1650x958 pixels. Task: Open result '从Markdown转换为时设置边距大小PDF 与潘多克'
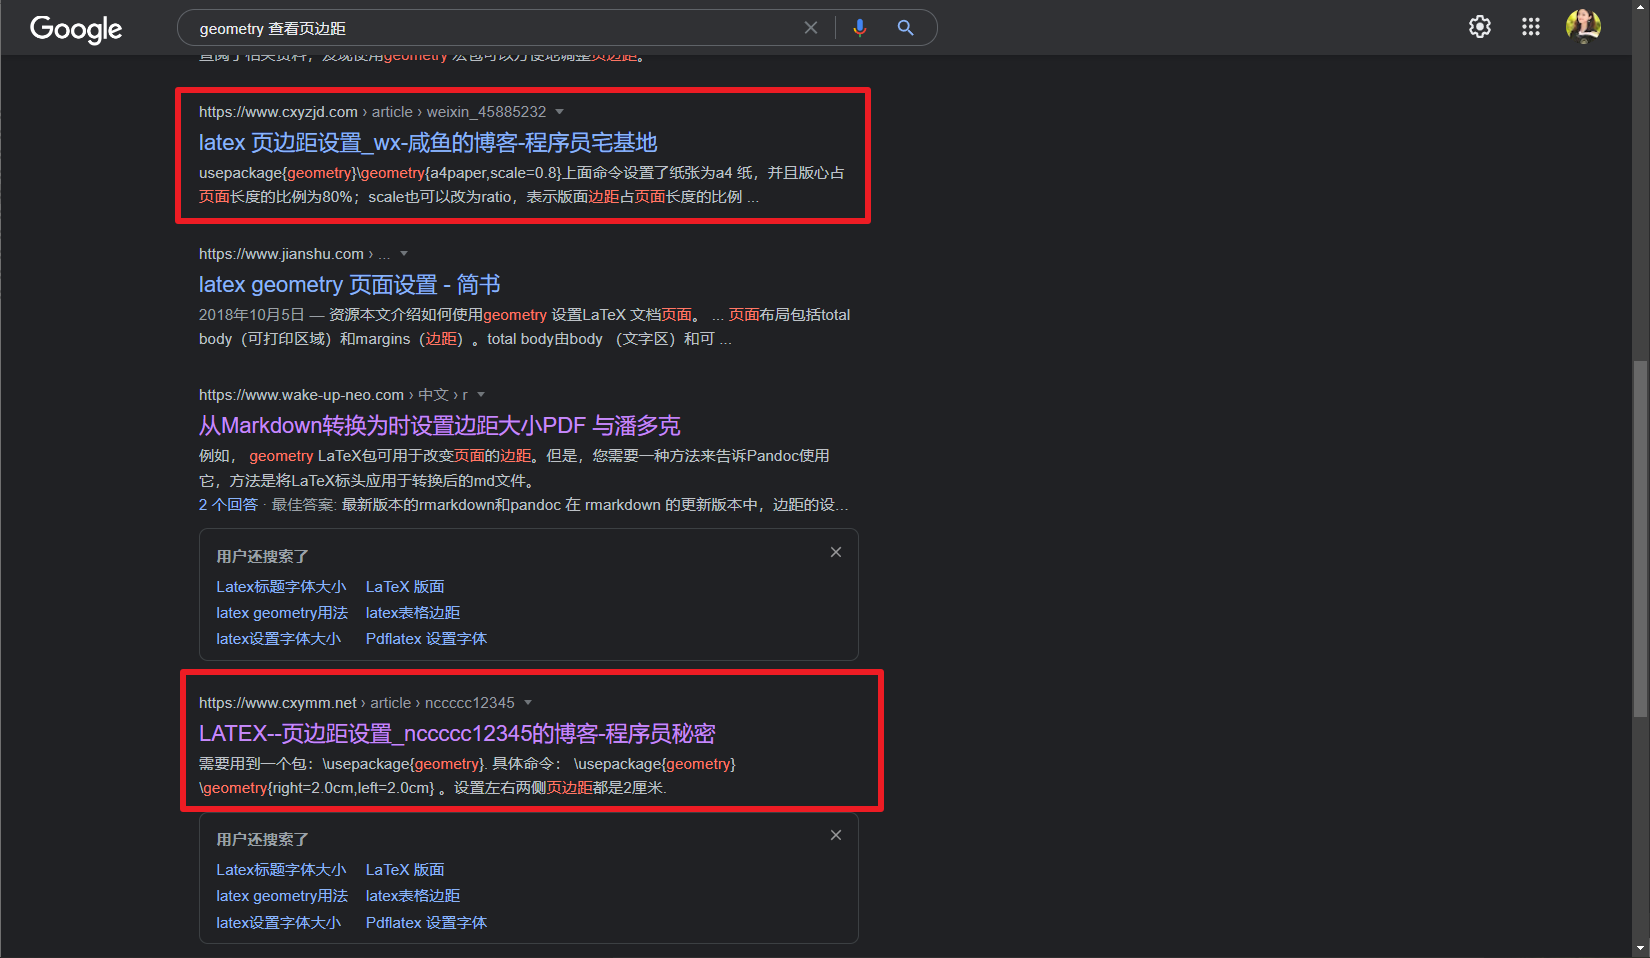coord(440,426)
